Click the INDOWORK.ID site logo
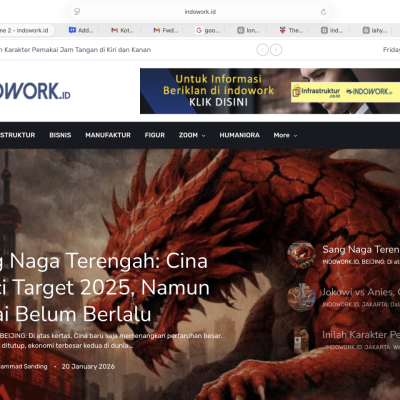 [x=35, y=91]
